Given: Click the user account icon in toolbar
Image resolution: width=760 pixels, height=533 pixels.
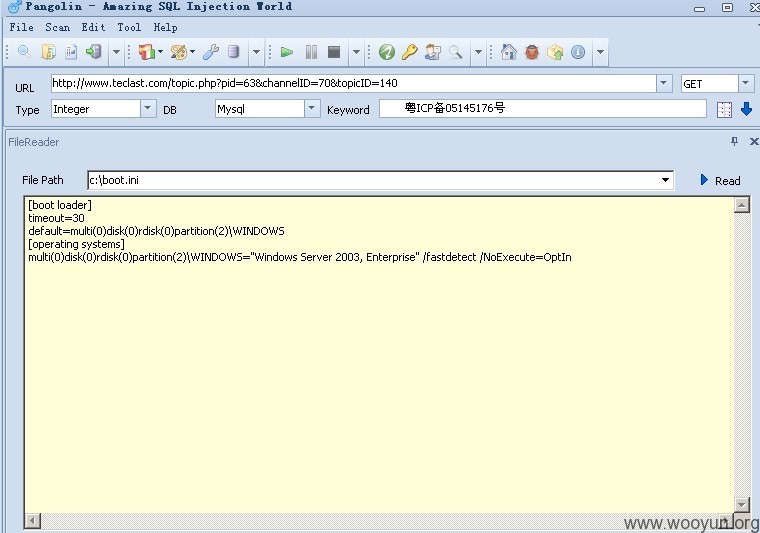Looking at the screenshot, I should tap(433, 52).
